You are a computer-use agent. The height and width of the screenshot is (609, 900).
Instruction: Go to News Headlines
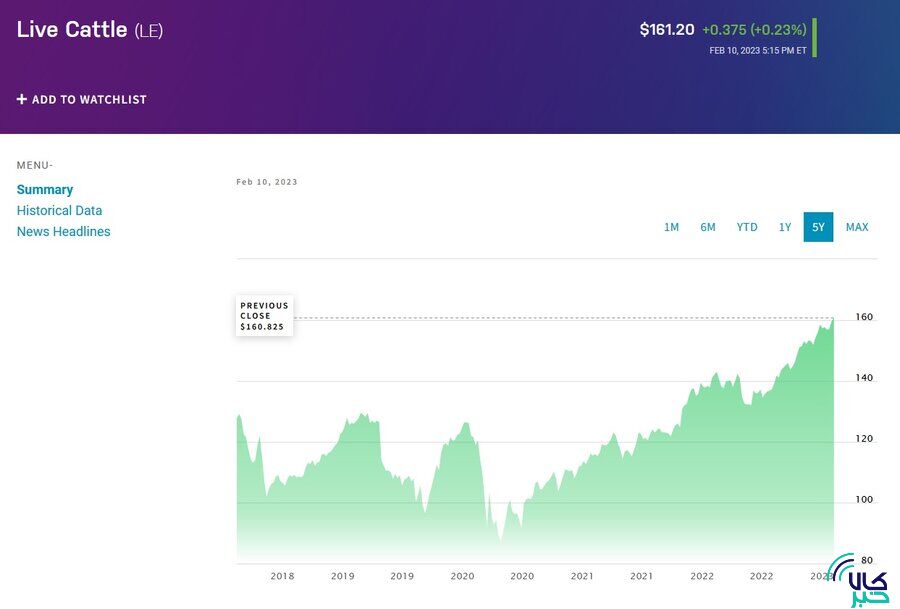pos(63,232)
